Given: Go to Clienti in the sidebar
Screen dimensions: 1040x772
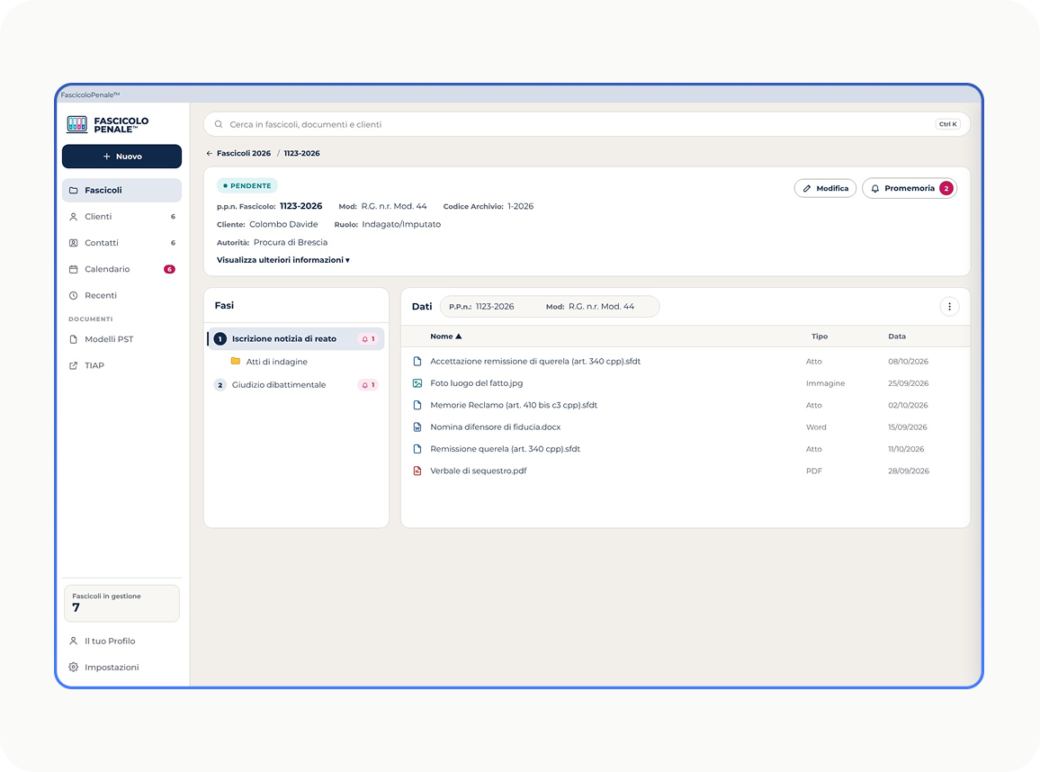Looking at the screenshot, I should (122, 217).
